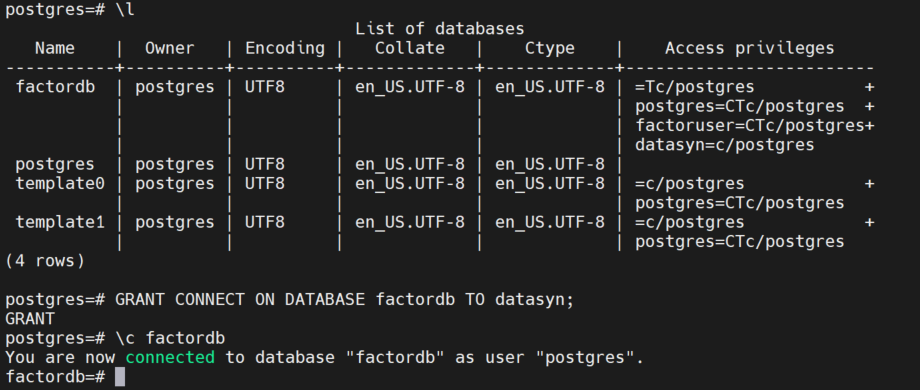Click the postgres database row name
This screenshot has width=920, height=390.
55,165
